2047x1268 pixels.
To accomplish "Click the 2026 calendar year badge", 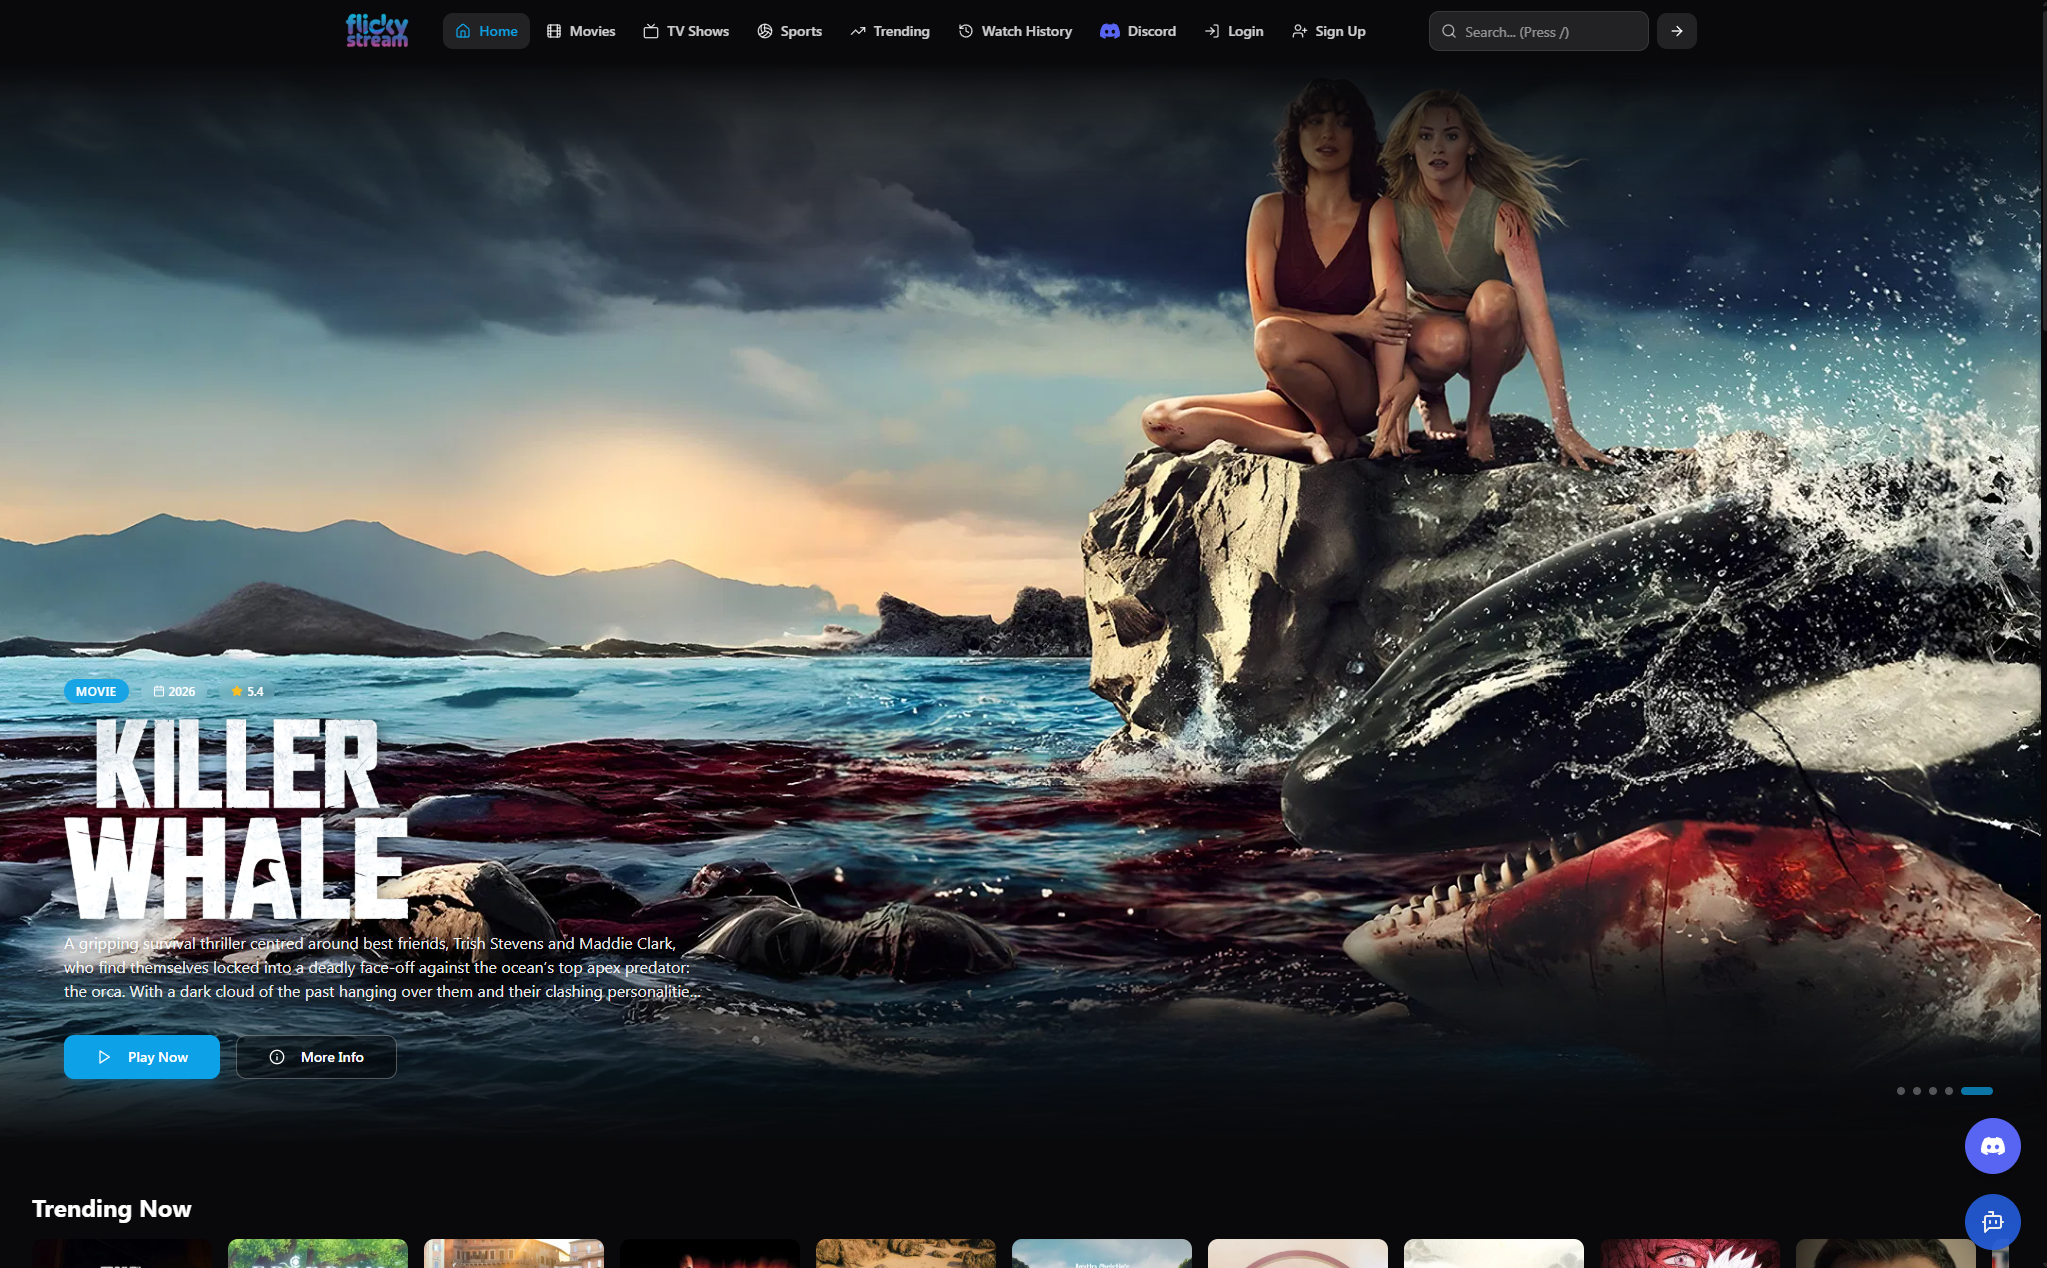I will click(x=174, y=691).
